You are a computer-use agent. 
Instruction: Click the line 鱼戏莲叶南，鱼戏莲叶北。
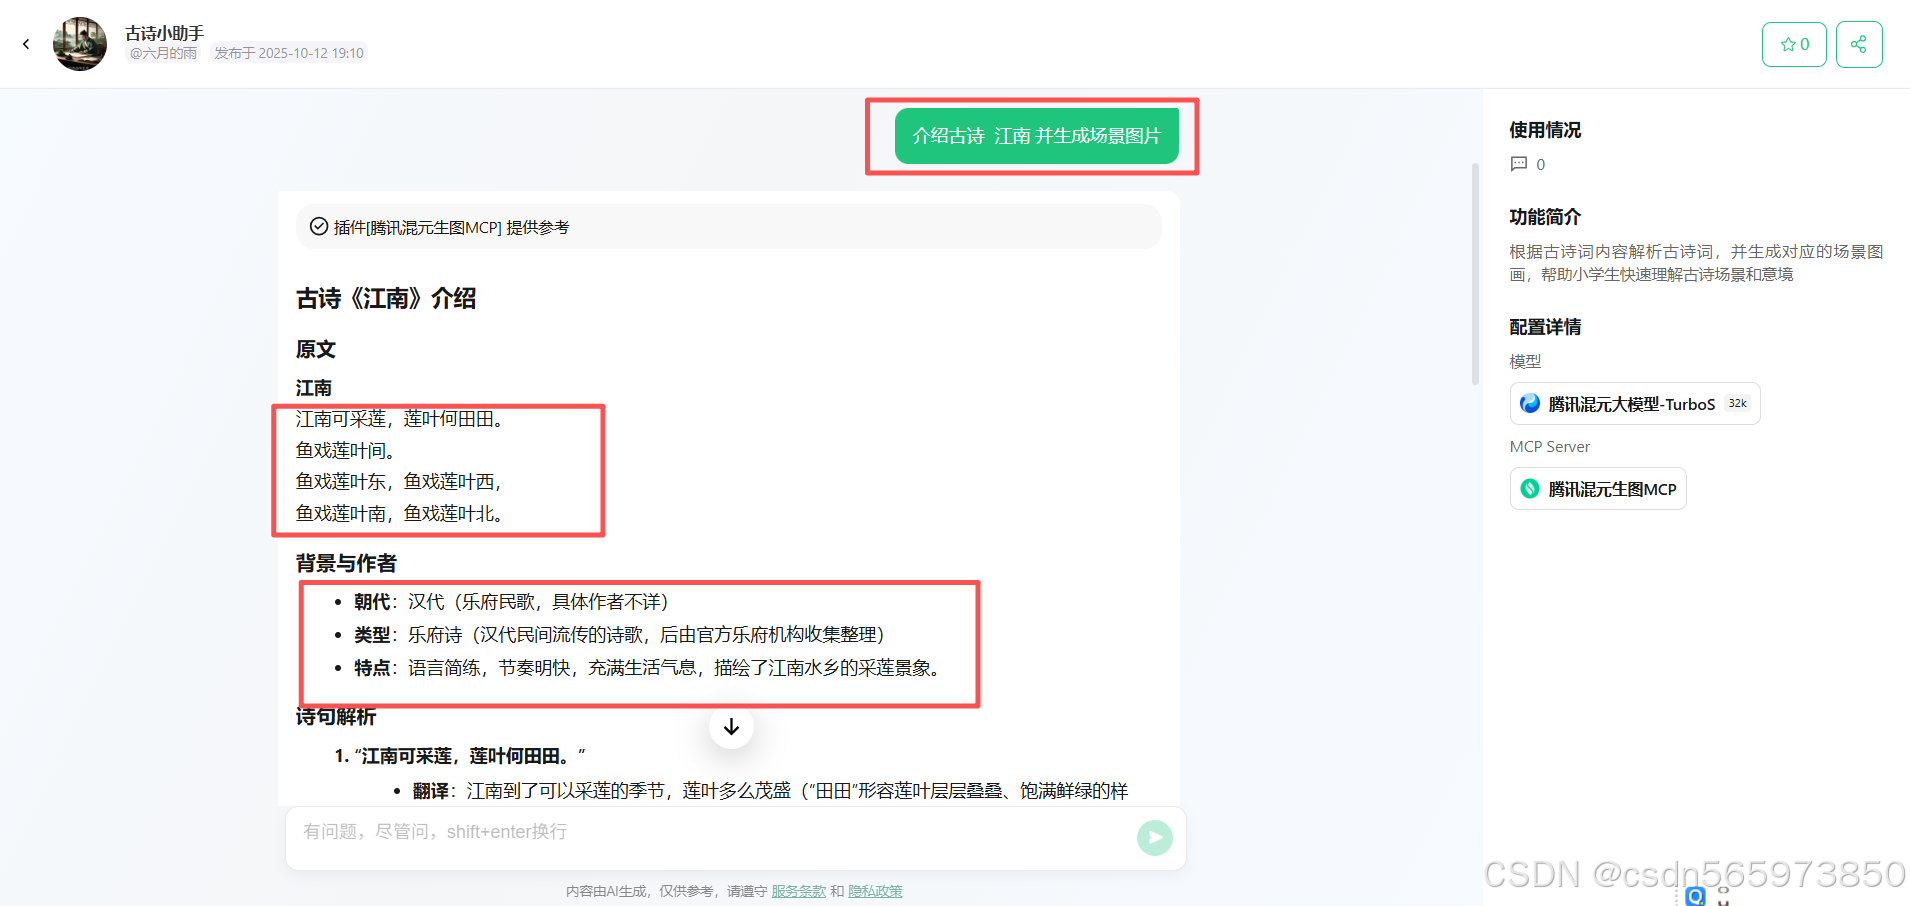point(403,514)
